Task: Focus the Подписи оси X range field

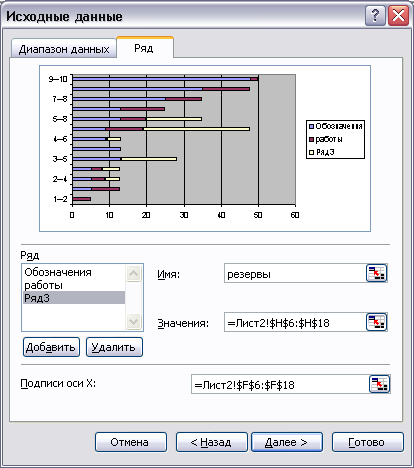Action: (x=280, y=384)
